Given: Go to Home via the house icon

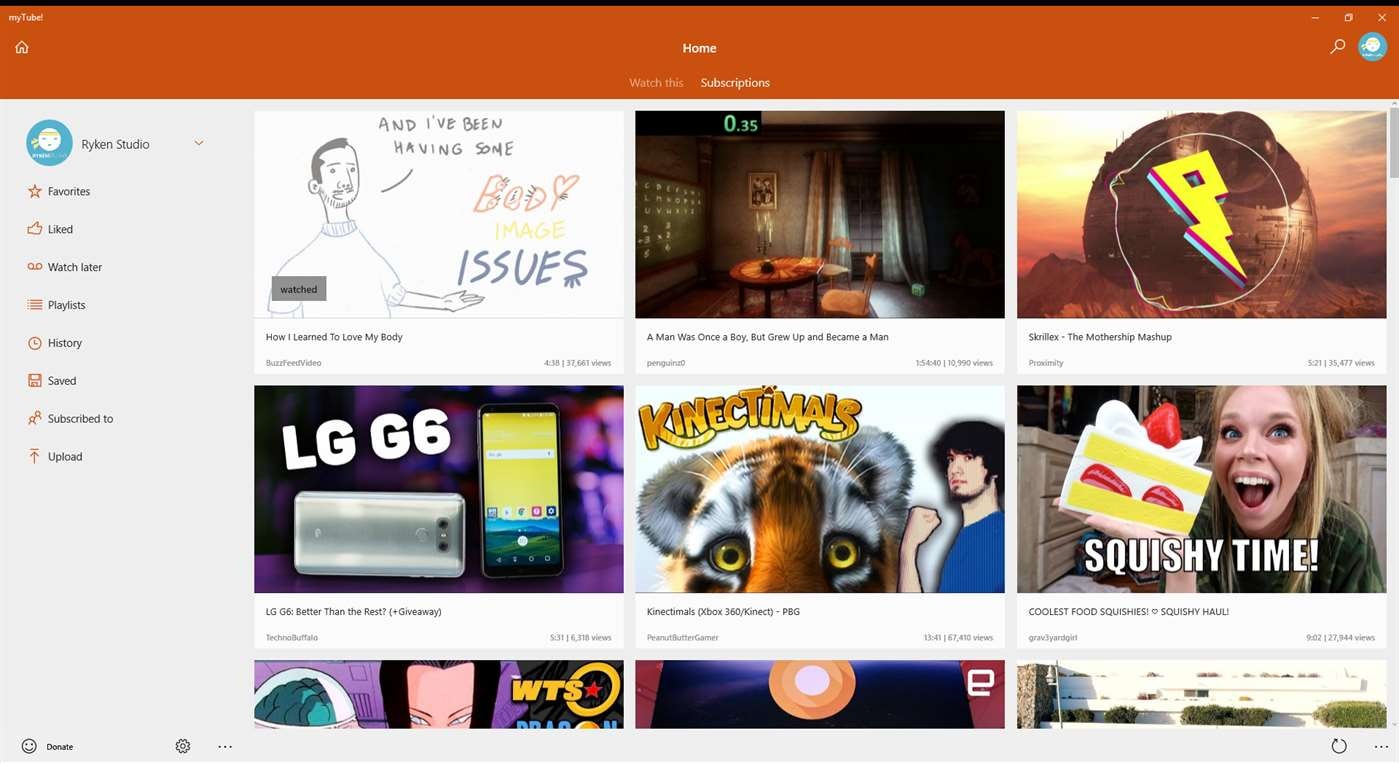Looking at the screenshot, I should tap(21, 46).
